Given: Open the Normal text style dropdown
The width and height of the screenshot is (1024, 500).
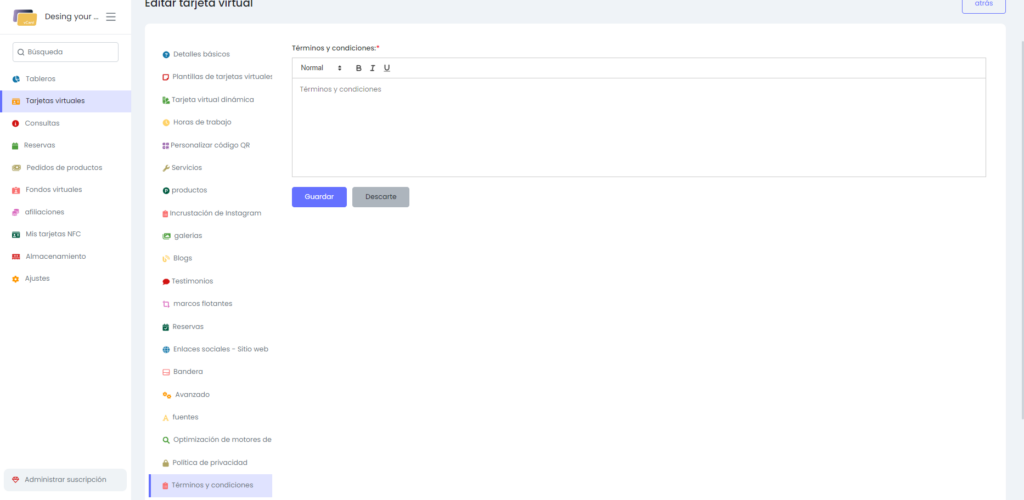Looking at the screenshot, I should [x=321, y=68].
